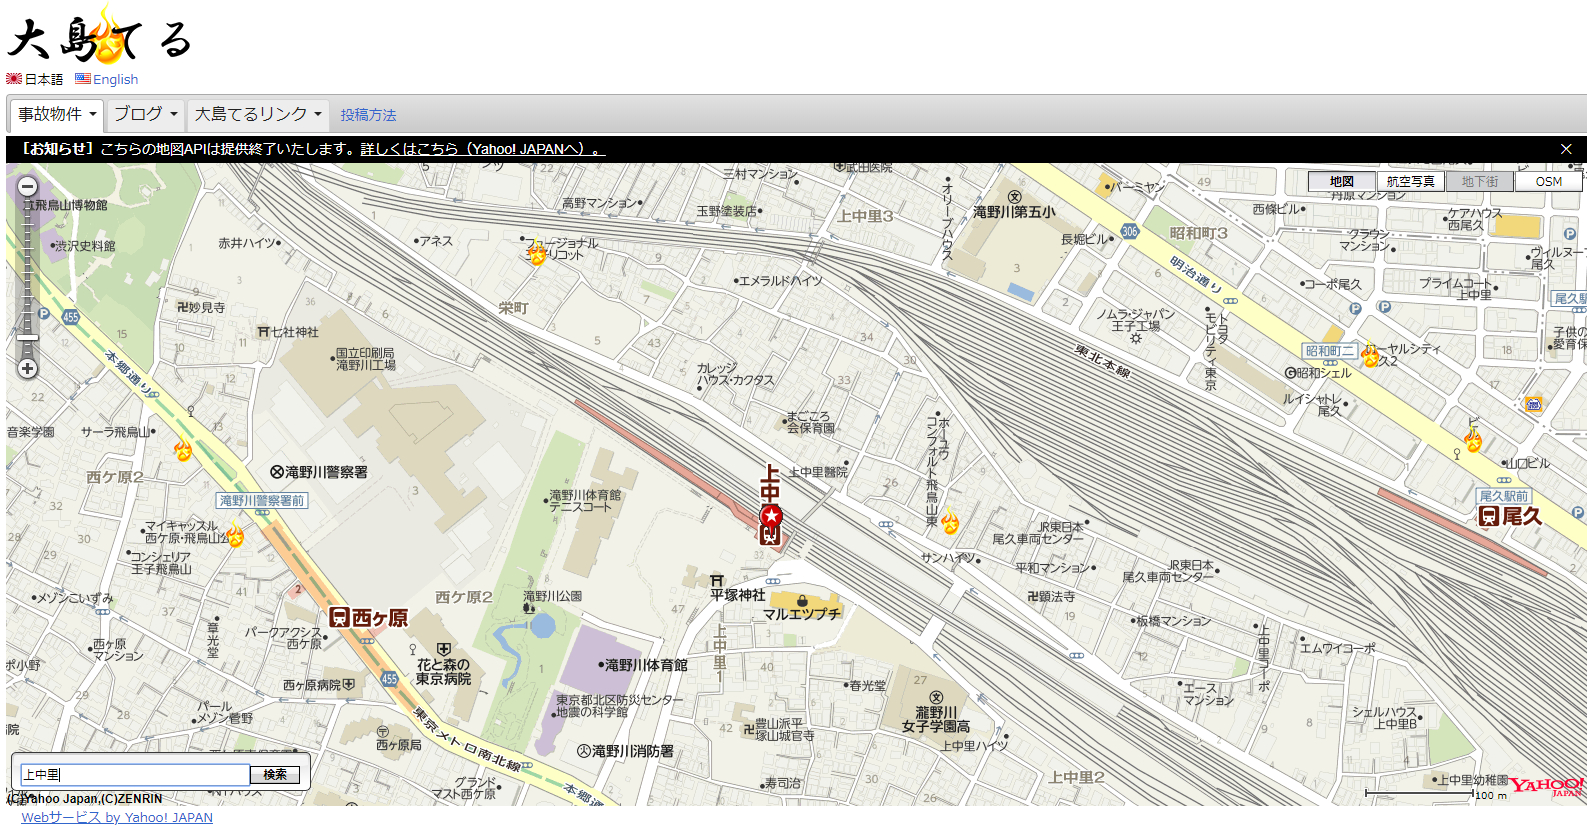The image size is (1587, 833).
Task: Open the ブログ dropdown menu
Action: [x=145, y=114]
